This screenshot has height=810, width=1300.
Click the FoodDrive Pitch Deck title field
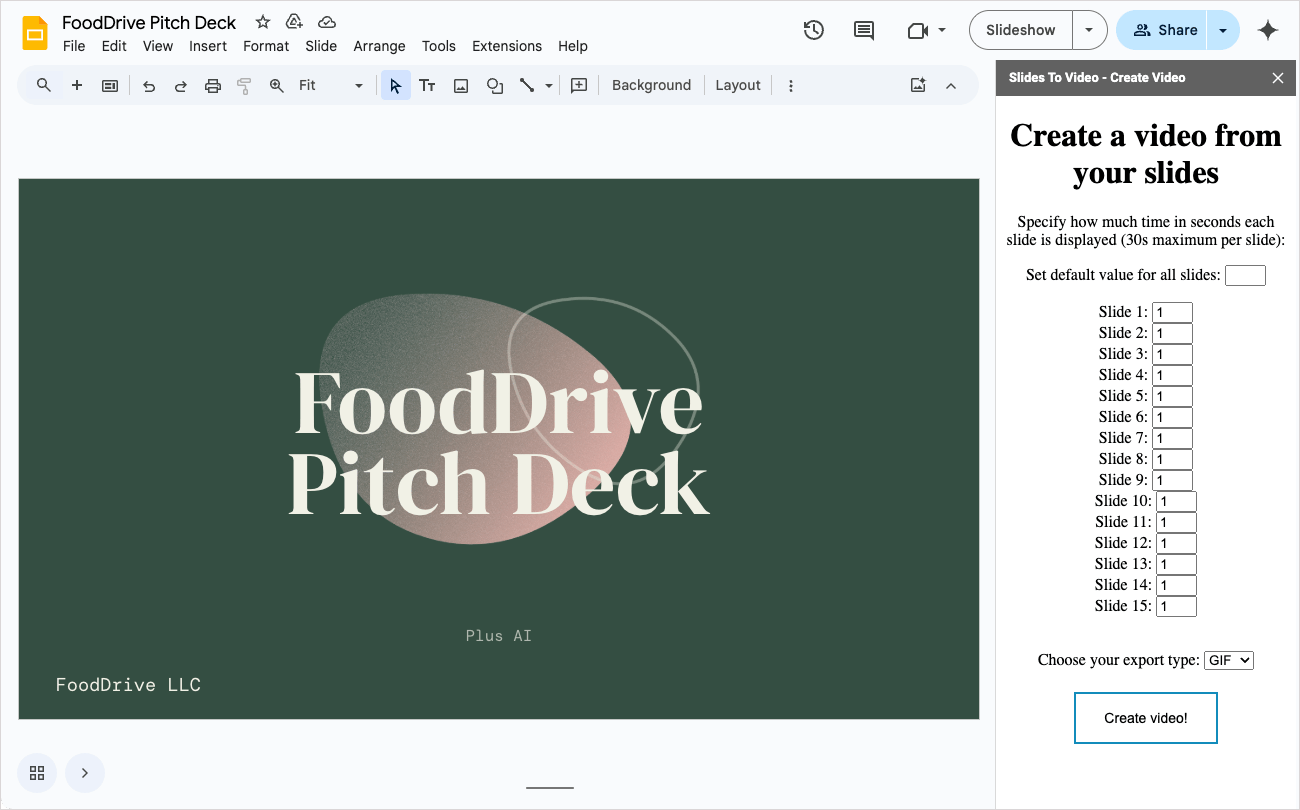click(x=149, y=22)
